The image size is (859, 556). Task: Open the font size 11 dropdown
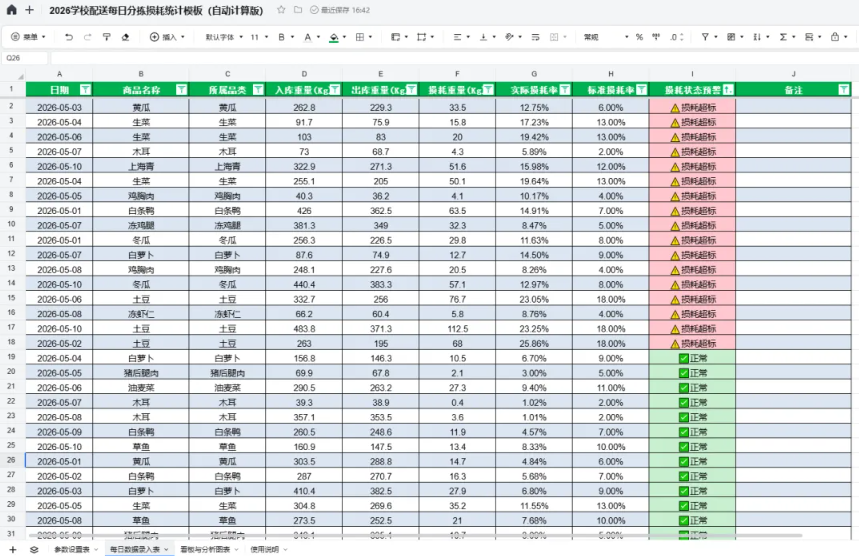[260, 37]
